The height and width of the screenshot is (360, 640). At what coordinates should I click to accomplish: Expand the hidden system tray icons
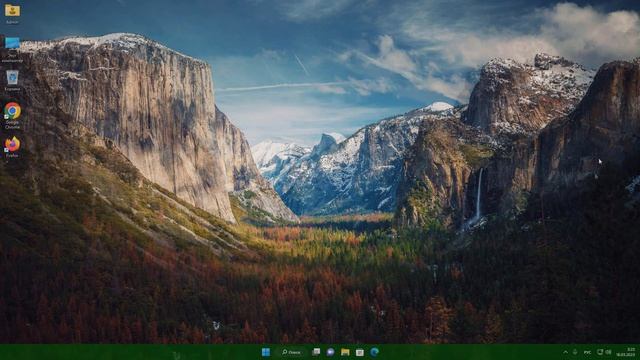[x=565, y=352]
